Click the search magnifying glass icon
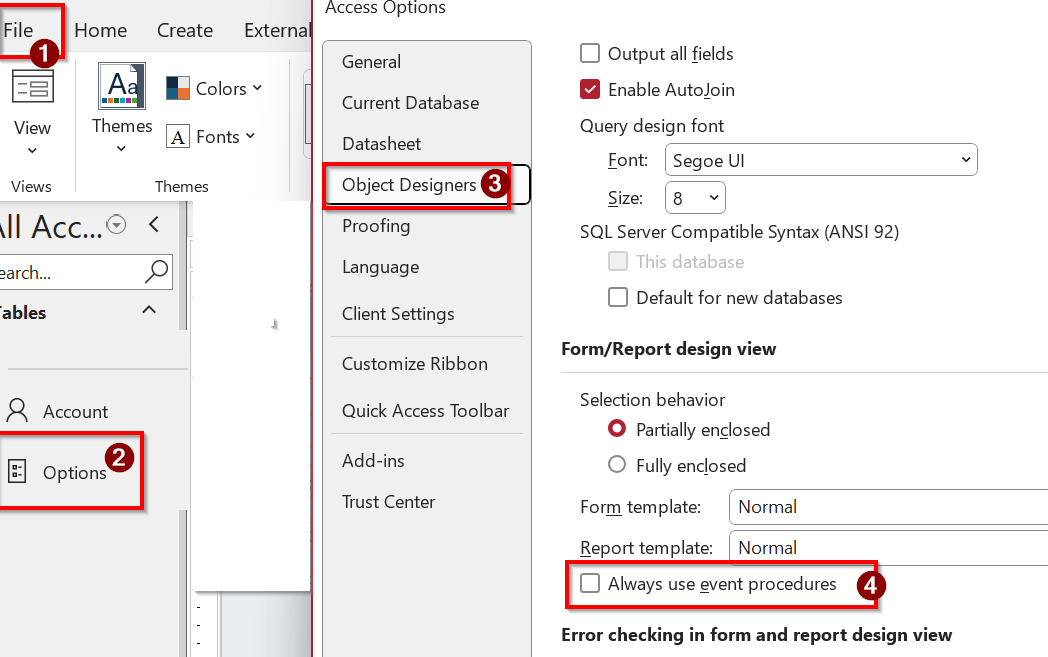 tap(156, 272)
